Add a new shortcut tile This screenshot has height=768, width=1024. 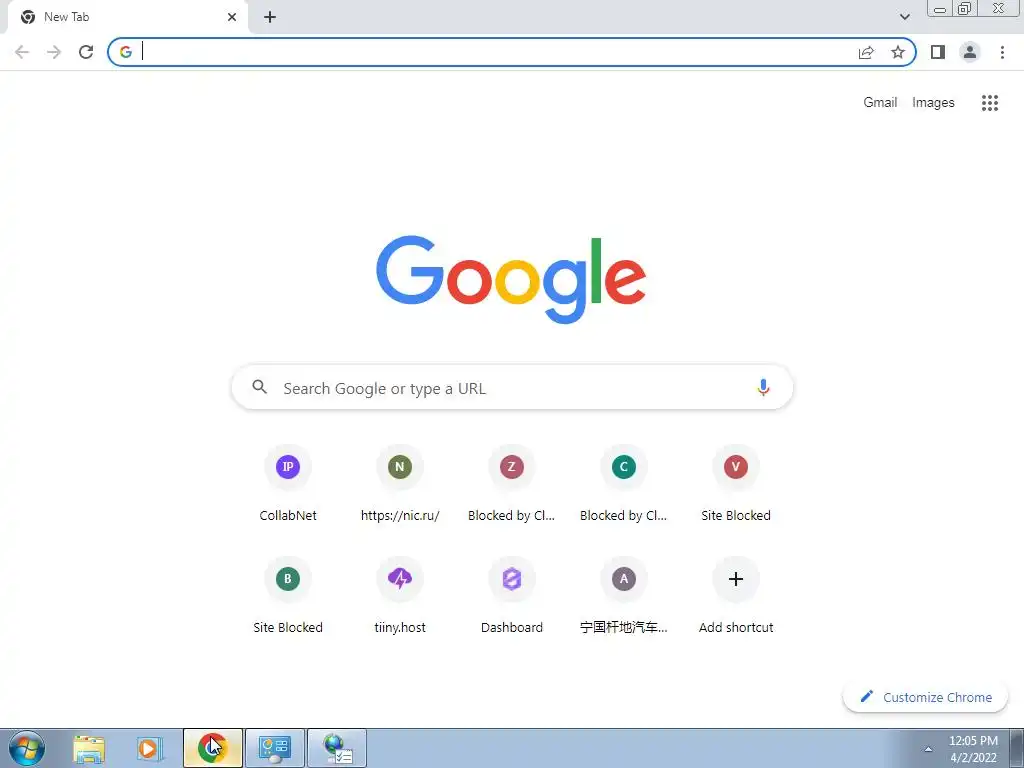(736, 596)
